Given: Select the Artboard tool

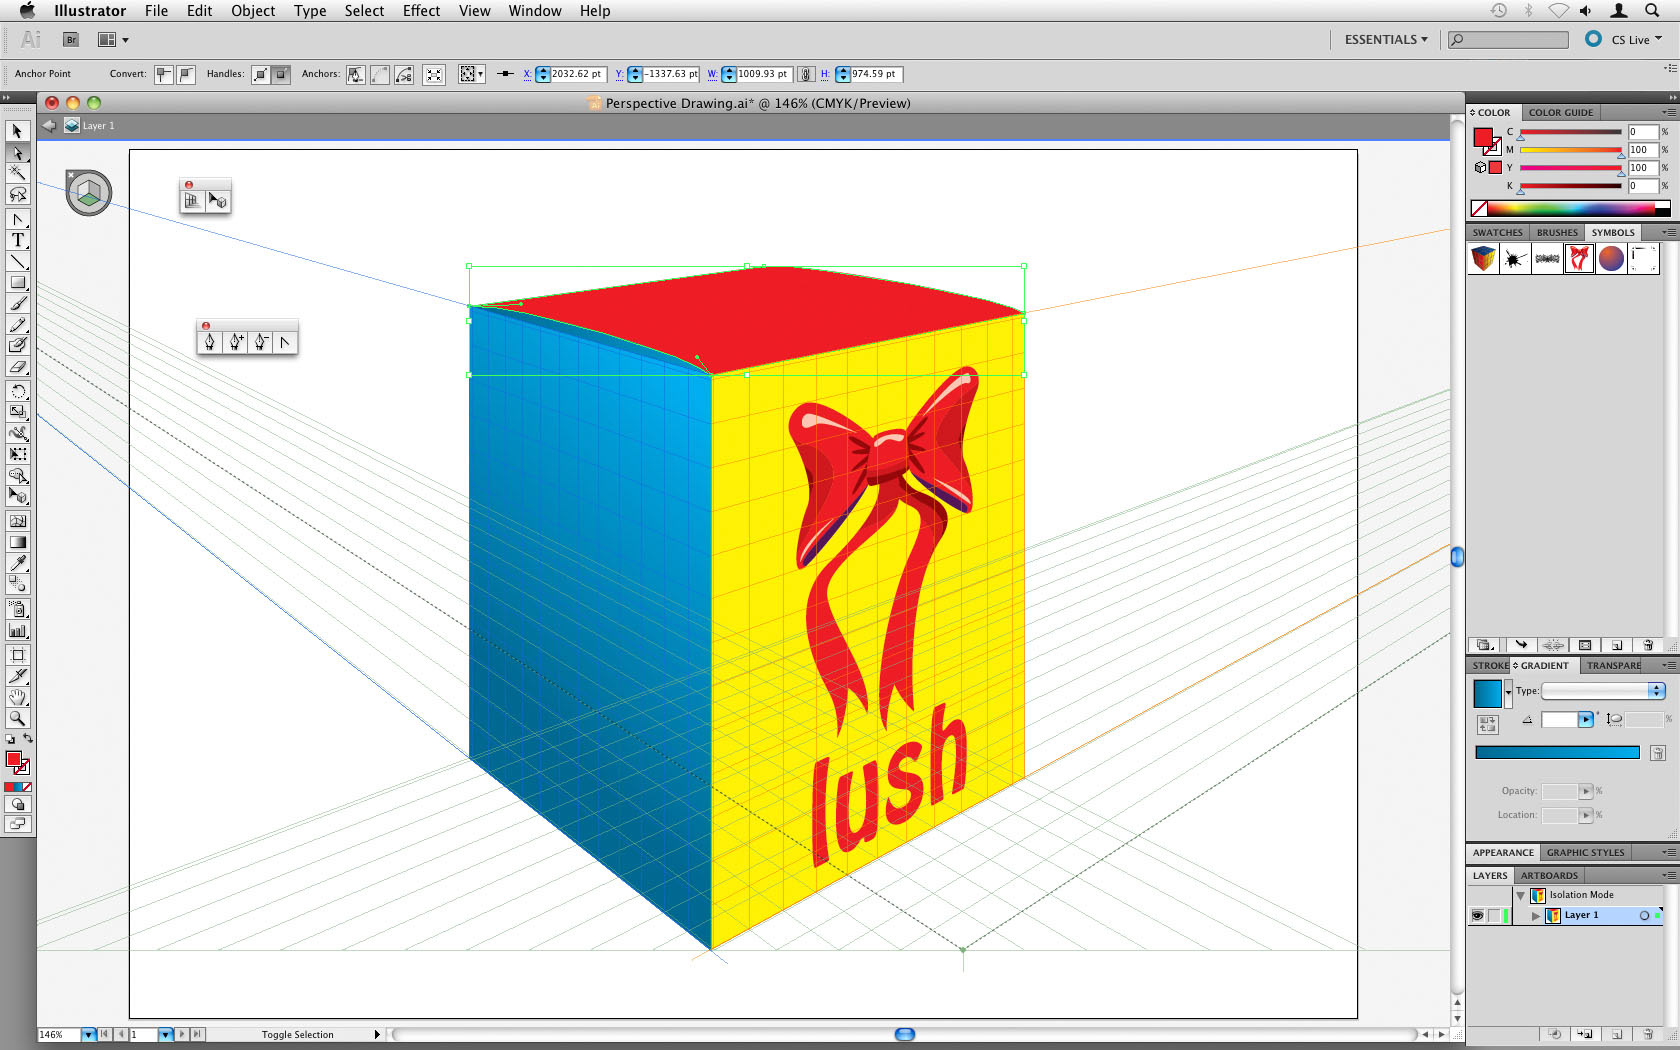Looking at the screenshot, I should click(17, 655).
